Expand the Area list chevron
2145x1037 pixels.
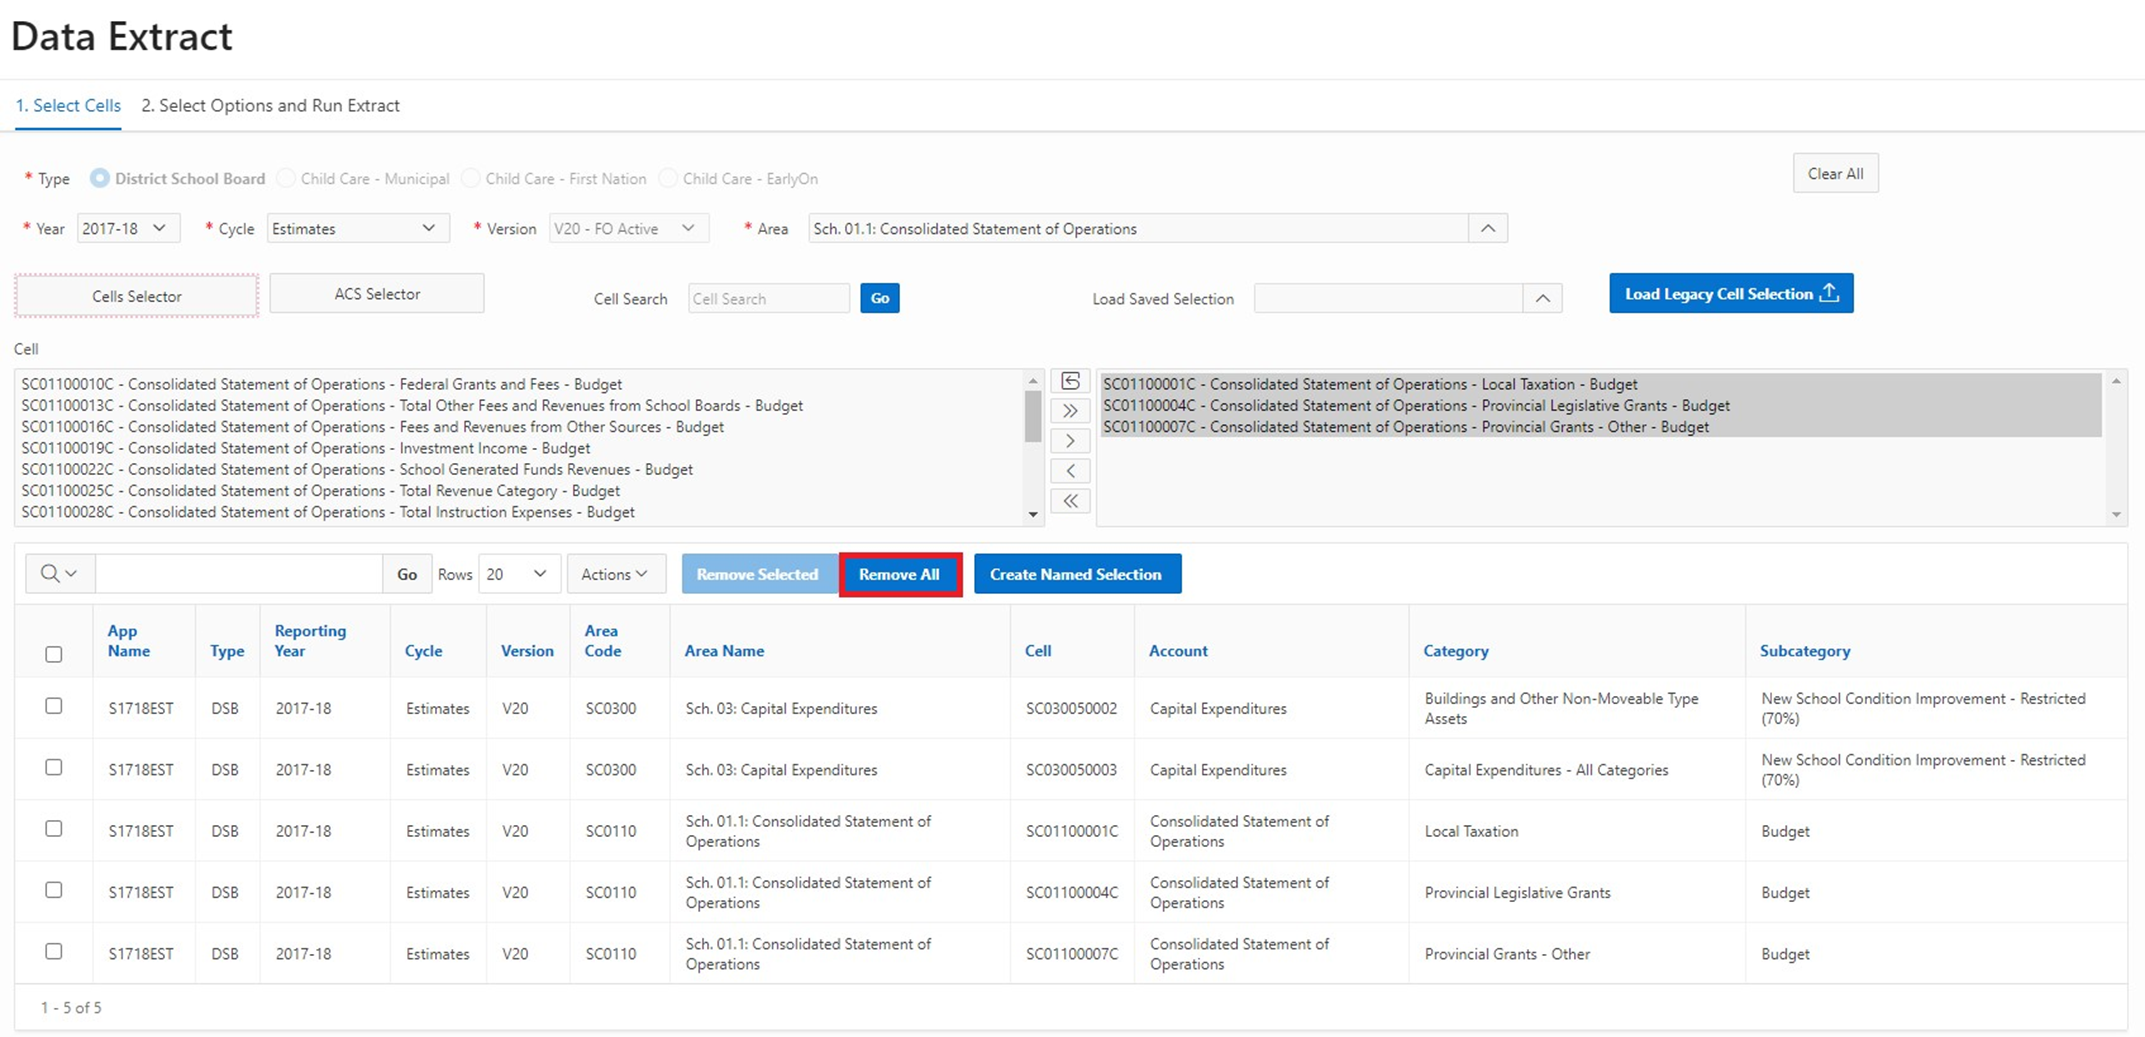pos(1487,229)
